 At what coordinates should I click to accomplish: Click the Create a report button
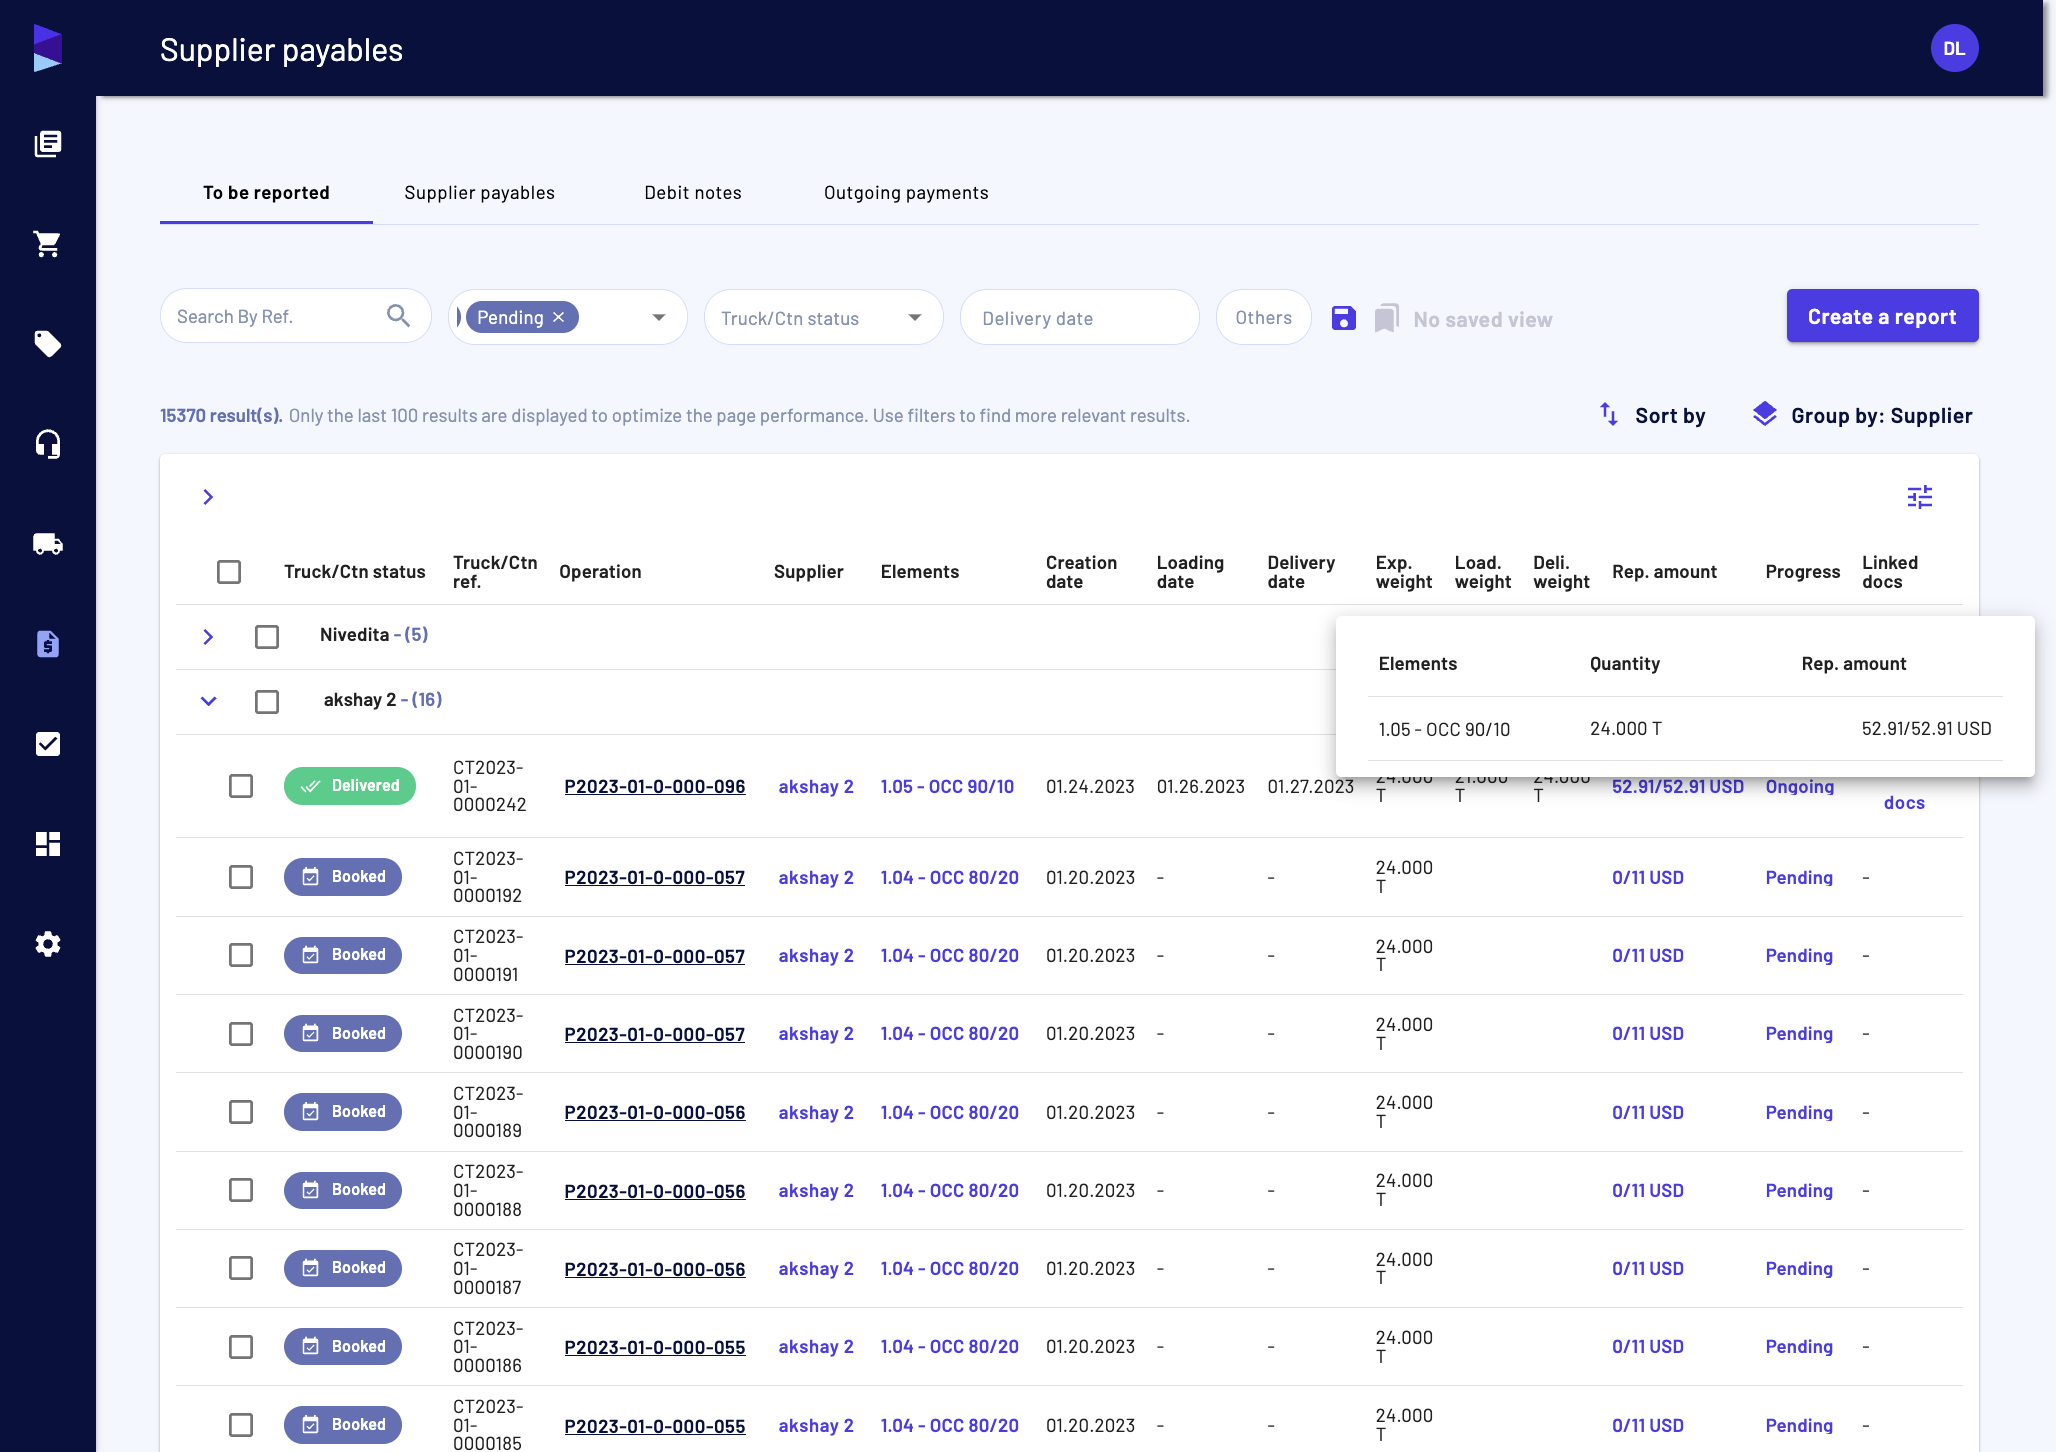1882,316
